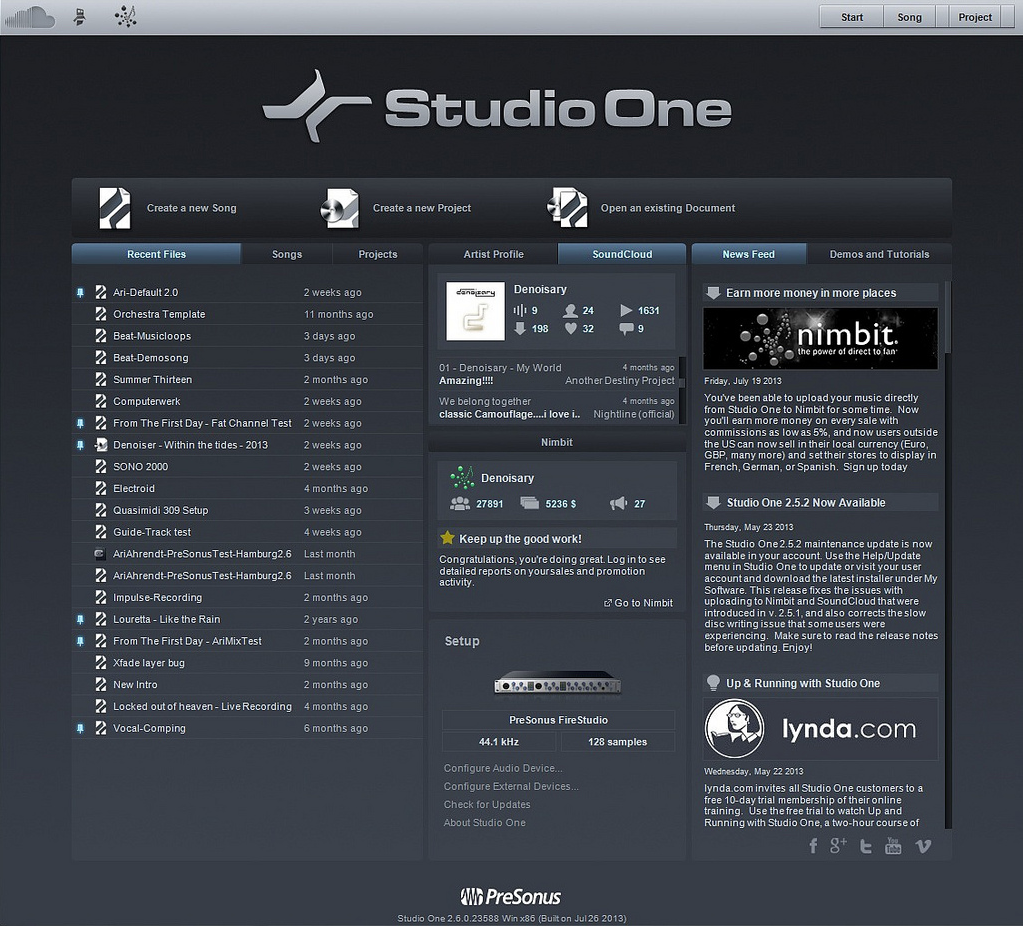
Task: Click the lynda.com banner image
Action: click(x=820, y=728)
